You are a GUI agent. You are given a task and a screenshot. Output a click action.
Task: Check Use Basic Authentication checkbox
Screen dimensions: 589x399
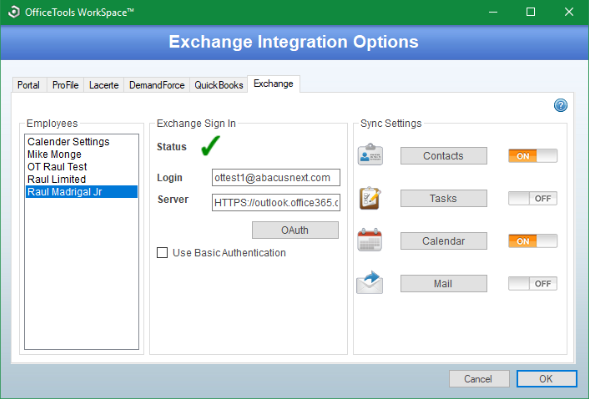[x=162, y=252]
